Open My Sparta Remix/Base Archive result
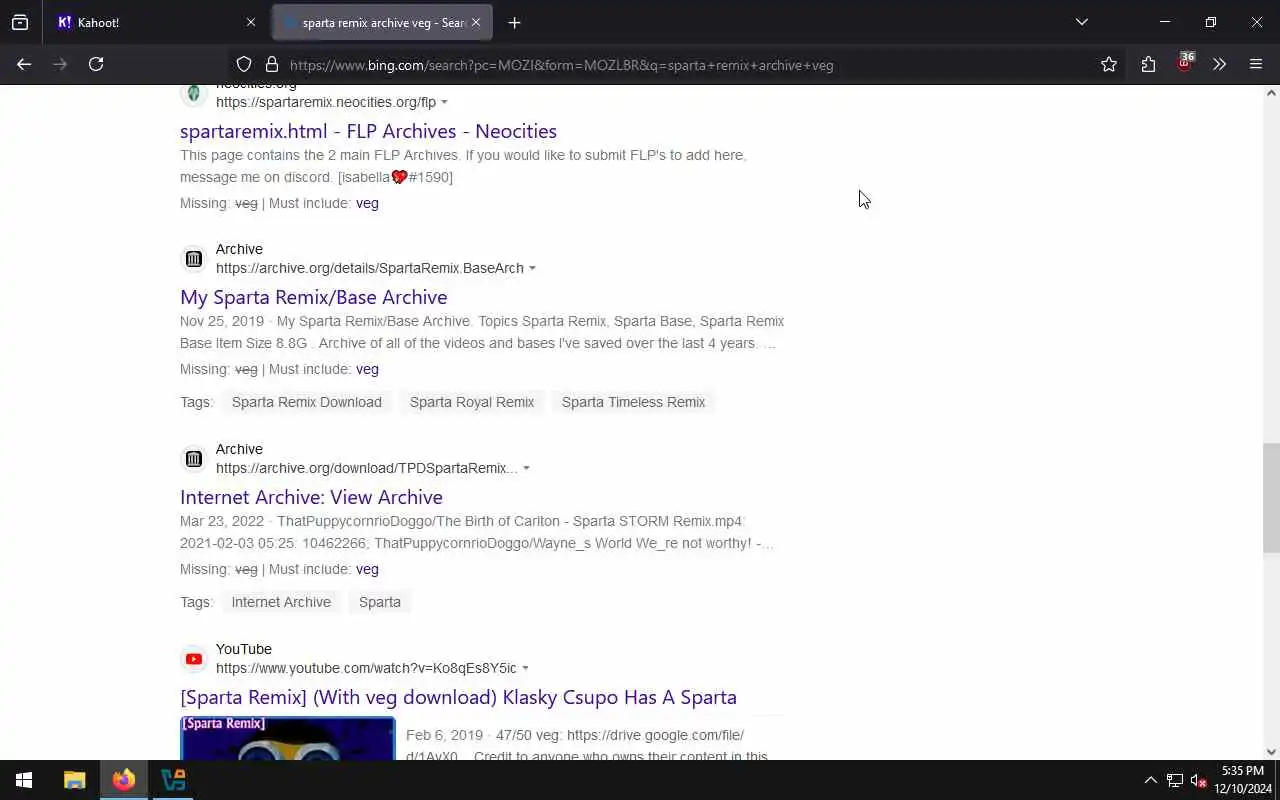The height and width of the screenshot is (800, 1280). tap(313, 297)
